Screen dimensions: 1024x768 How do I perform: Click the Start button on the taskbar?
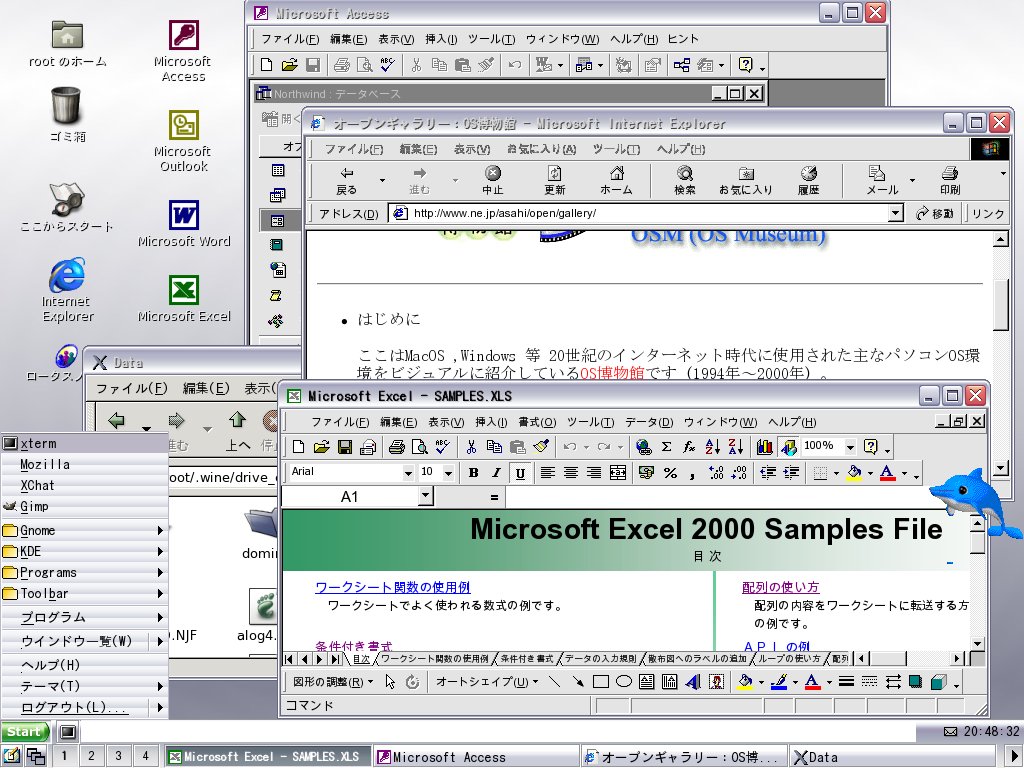(x=25, y=732)
